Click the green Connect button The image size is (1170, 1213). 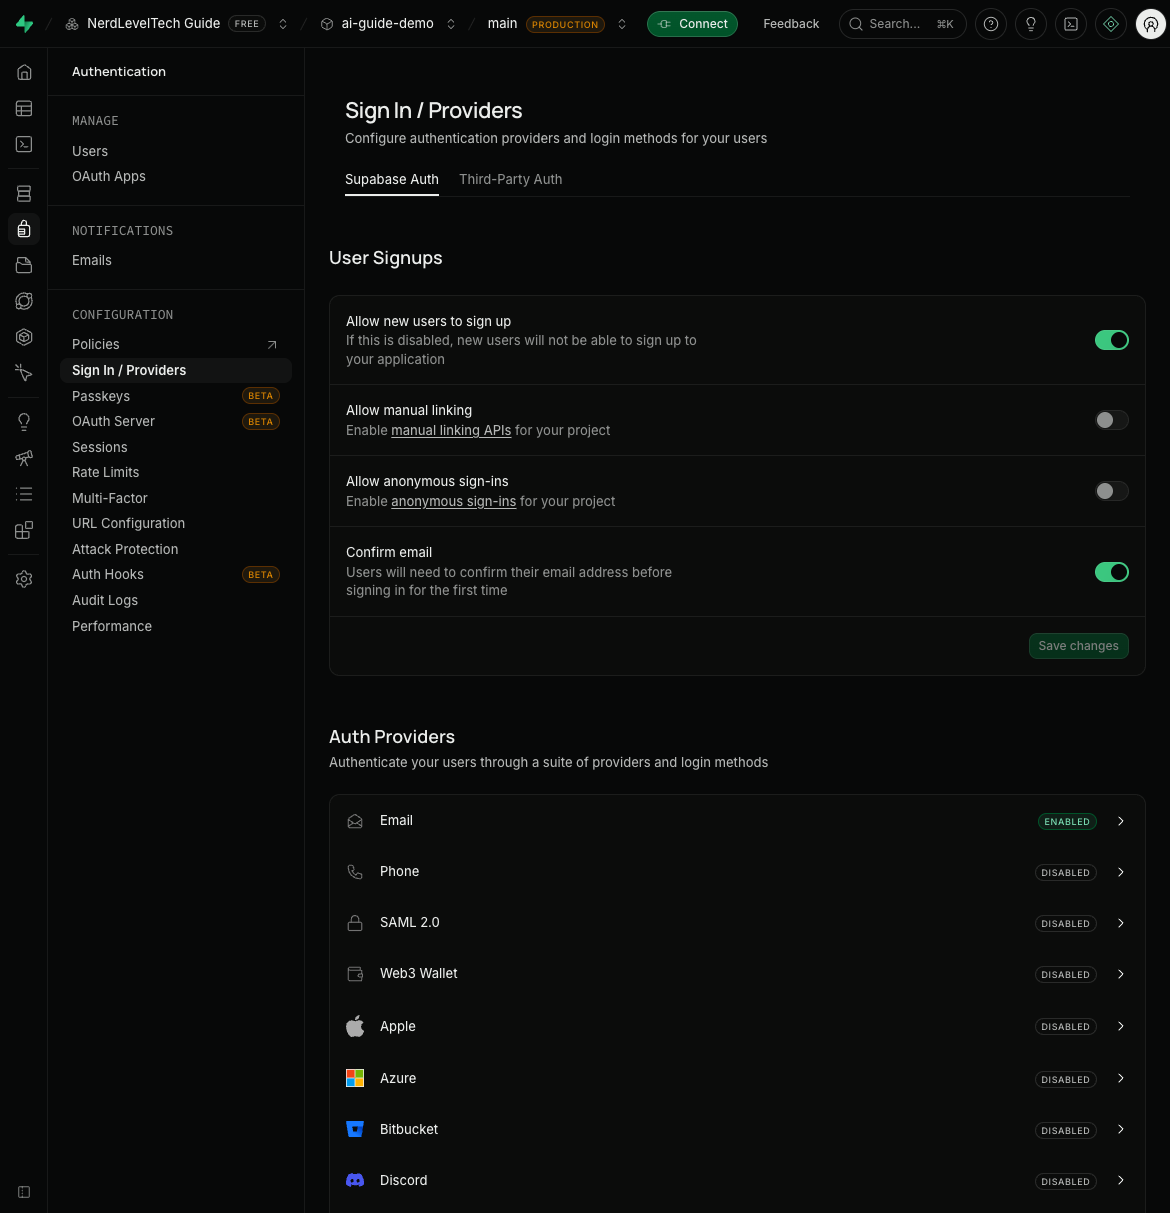(692, 24)
